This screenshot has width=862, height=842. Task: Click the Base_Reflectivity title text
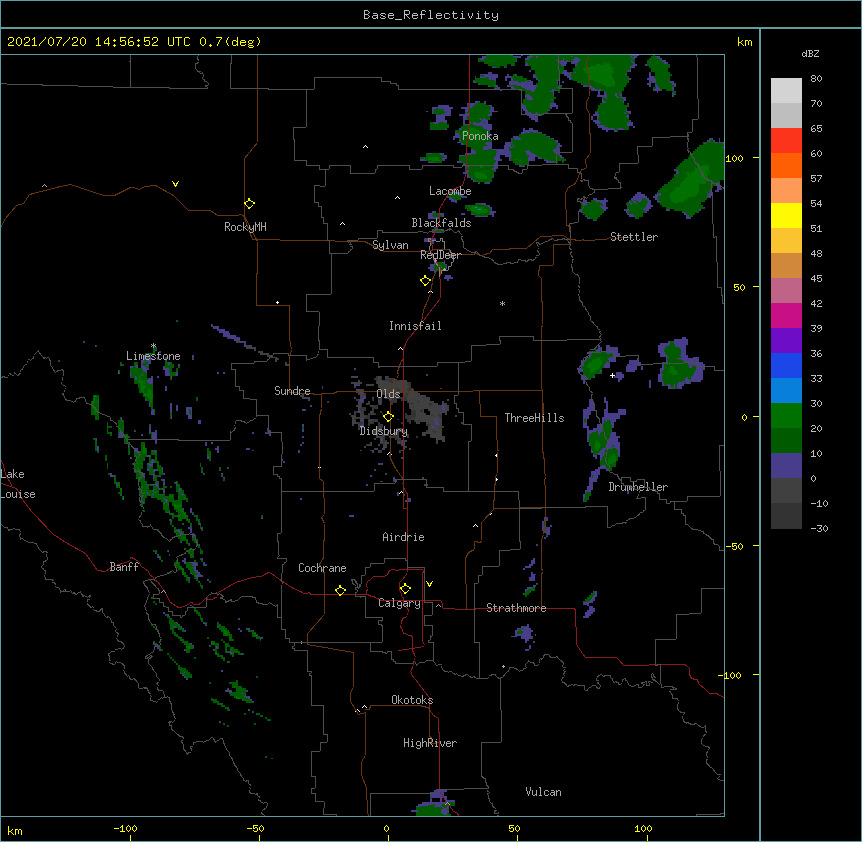[431, 15]
